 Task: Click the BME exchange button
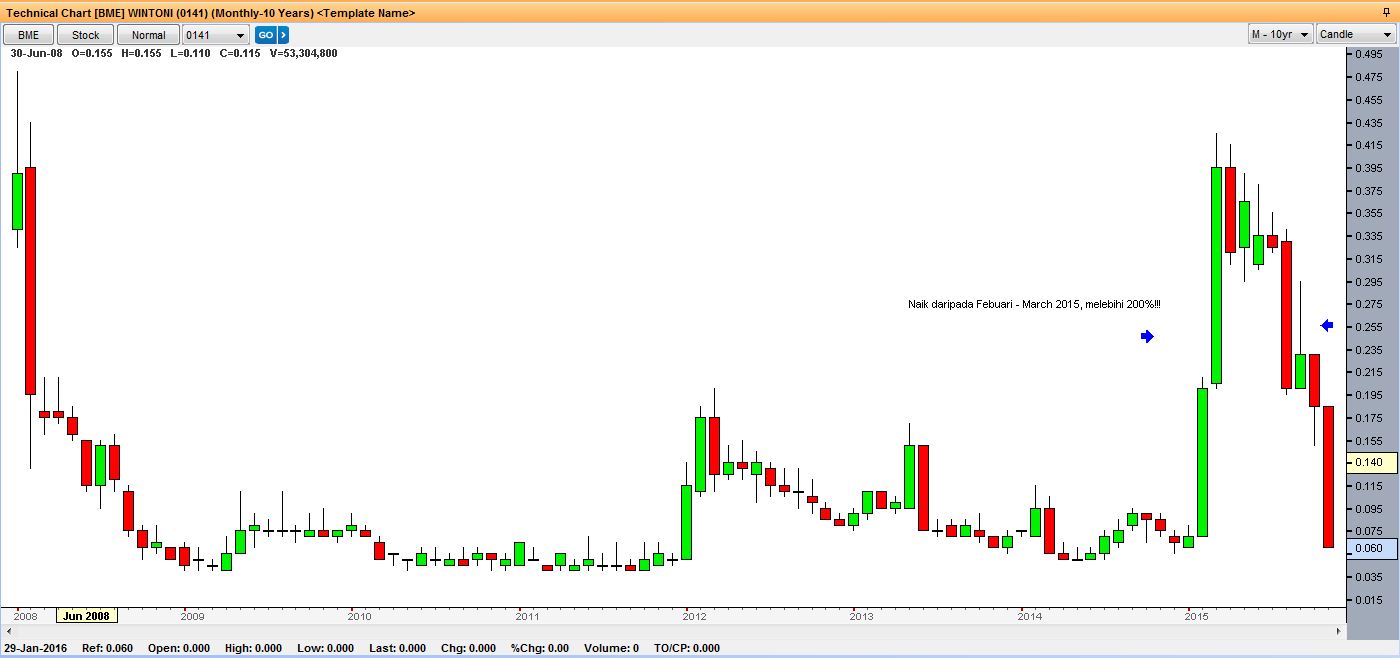[x=28, y=35]
